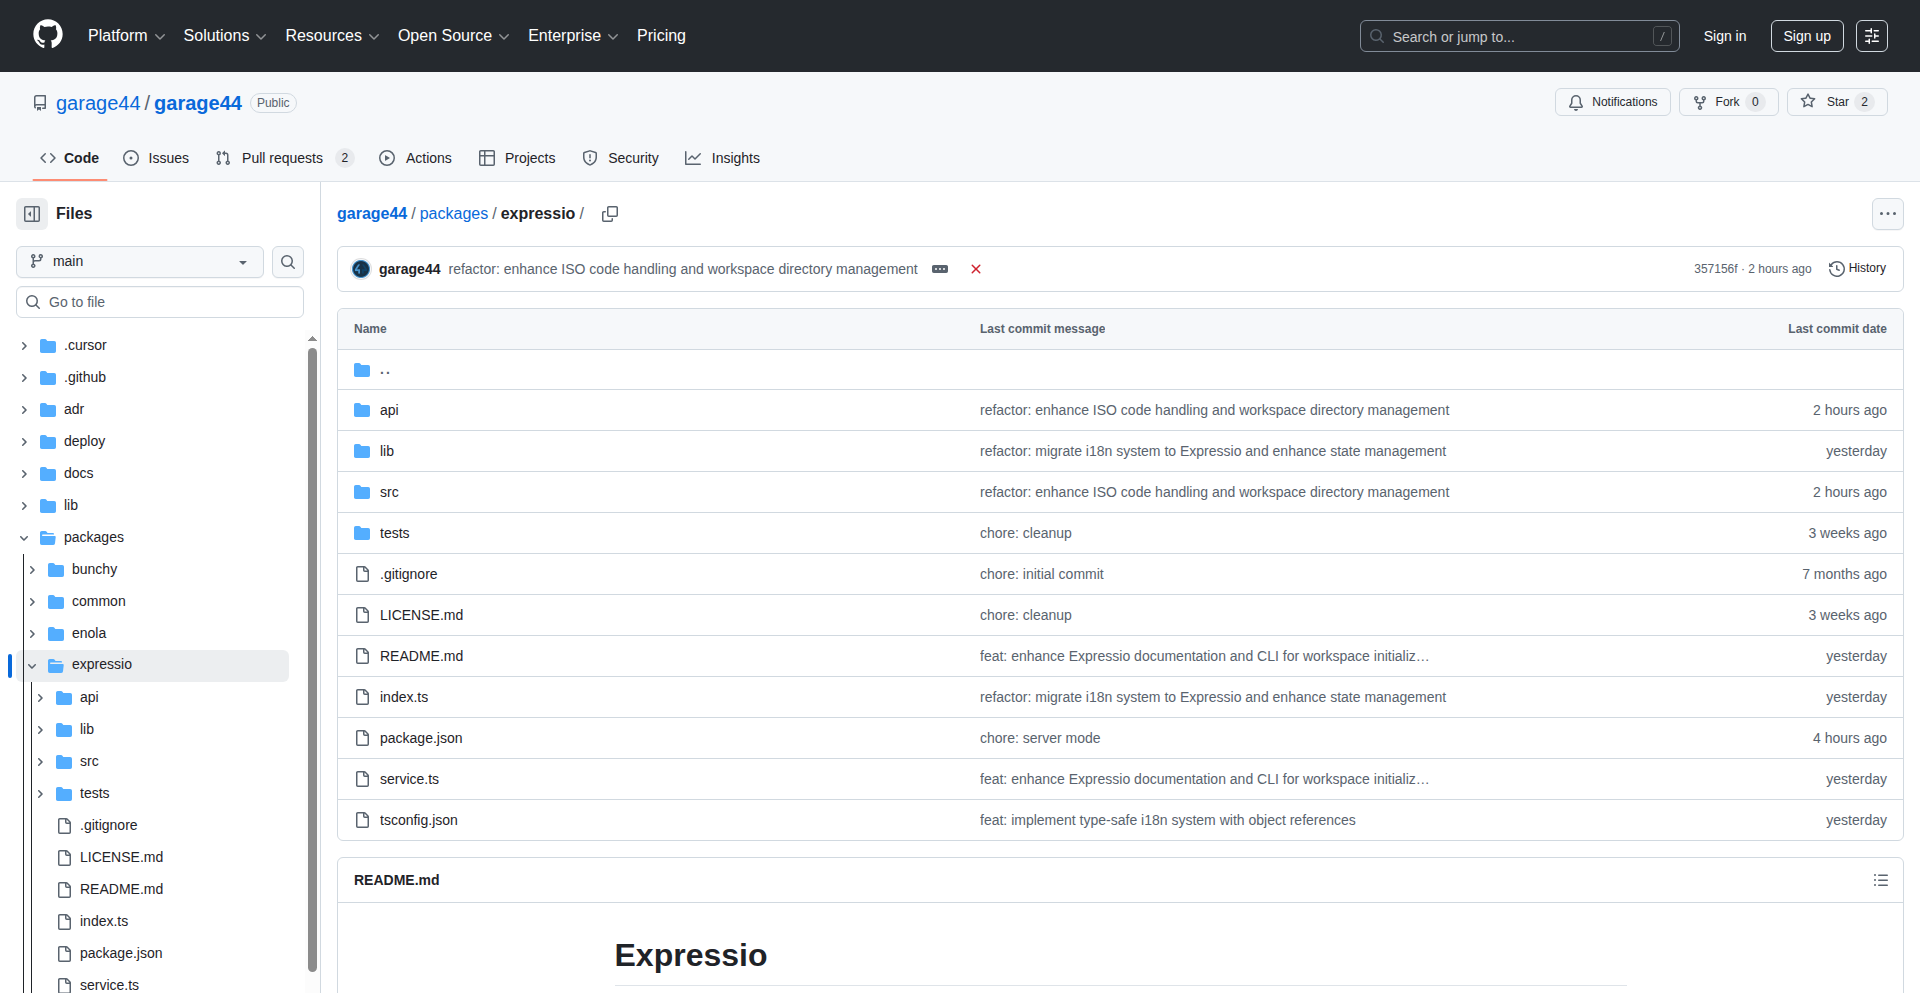Open the main branch dropdown
1920x993 pixels.
pos(140,262)
